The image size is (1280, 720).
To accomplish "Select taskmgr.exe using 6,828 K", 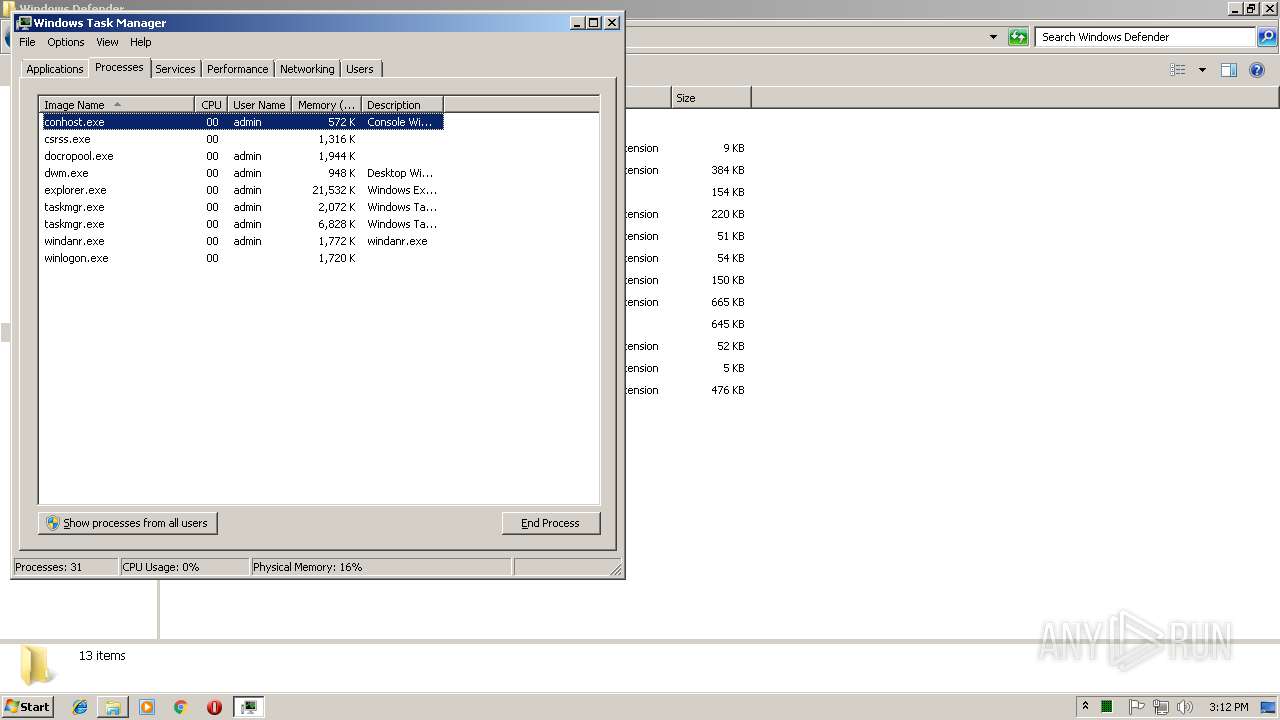I will (x=243, y=224).
